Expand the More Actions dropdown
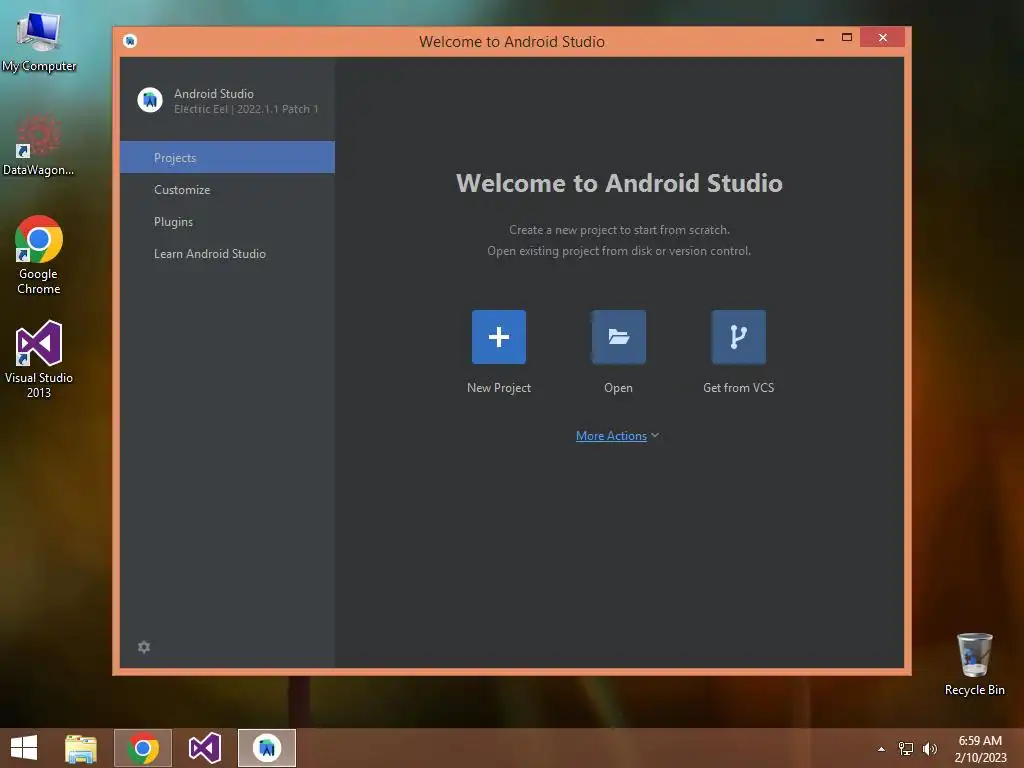1024x768 pixels. [617, 436]
